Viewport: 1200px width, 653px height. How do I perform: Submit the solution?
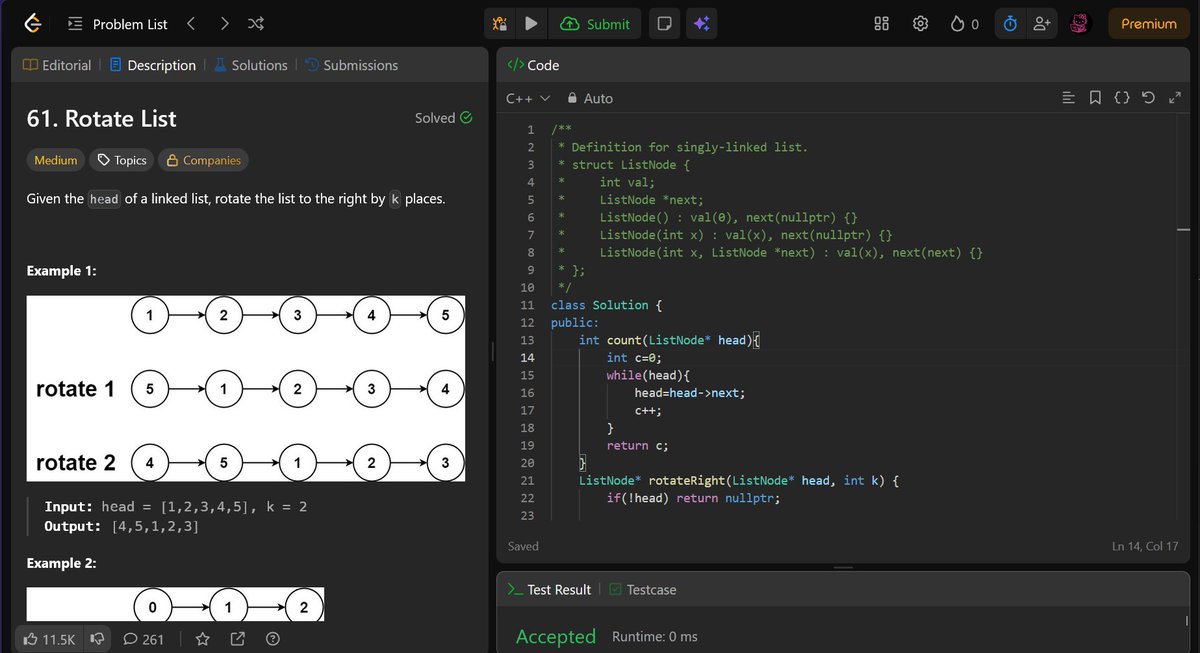tap(595, 24)
